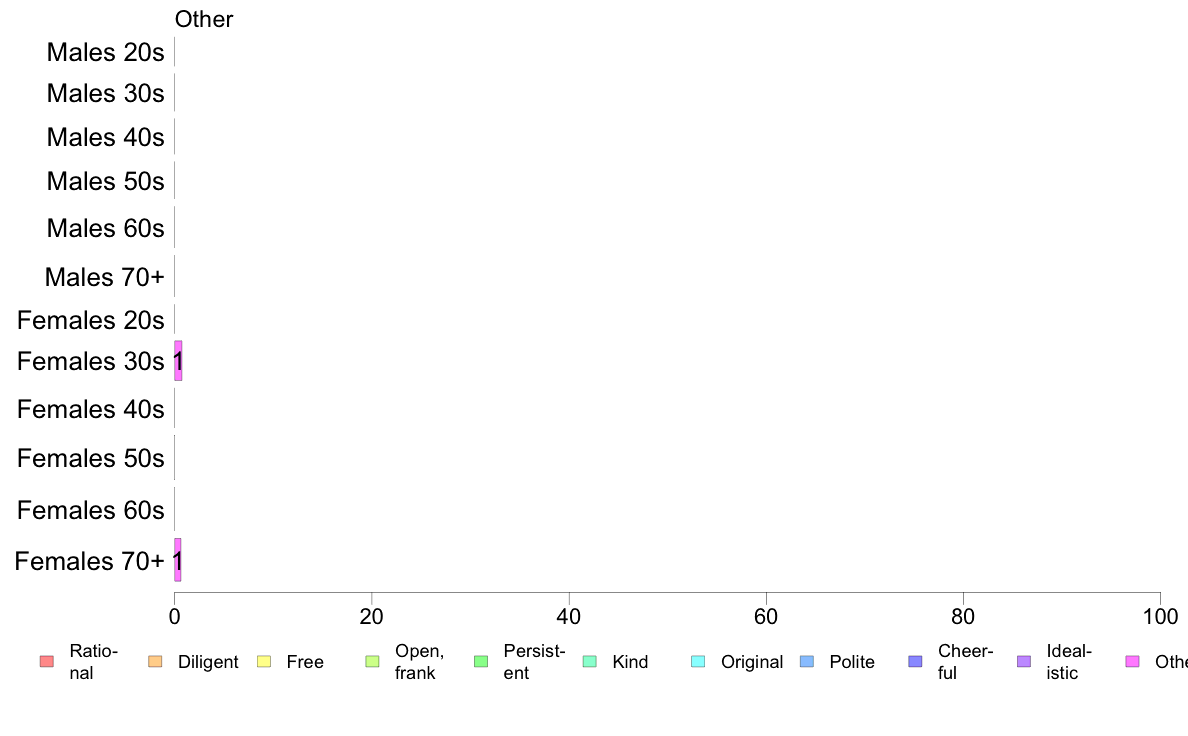The image size is (1188, 736).
Task: Click the 100 tick on the x-axis
Action: click(1159, 616)
